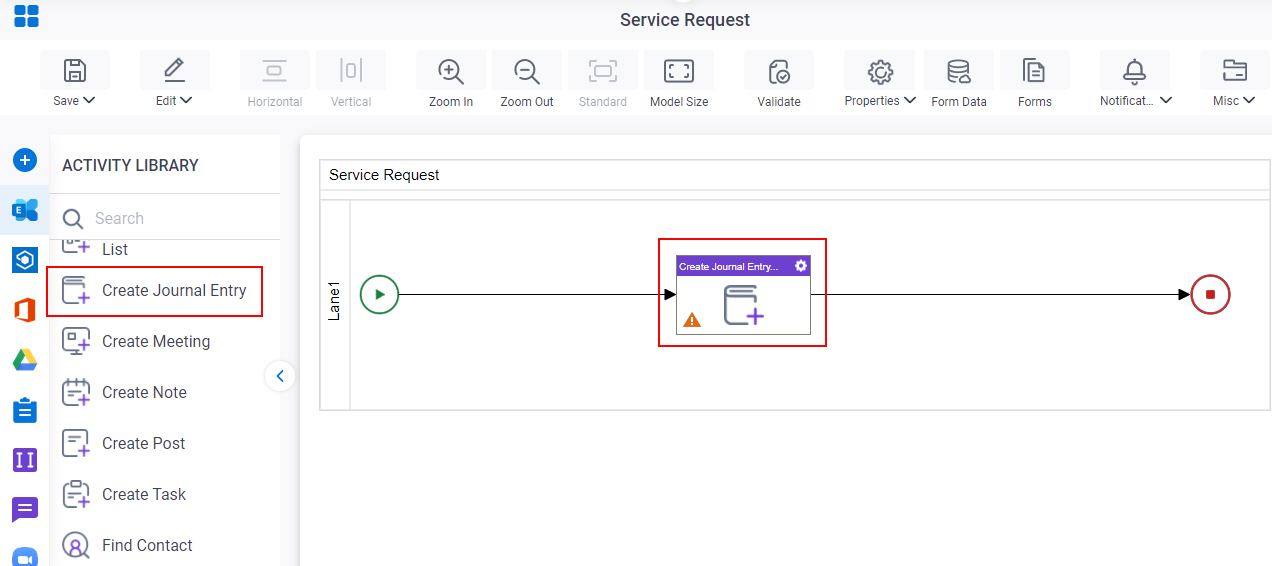This screenshot has height=566, width=1272.
Task: Select Create Note activity
Action: point(124,392)
